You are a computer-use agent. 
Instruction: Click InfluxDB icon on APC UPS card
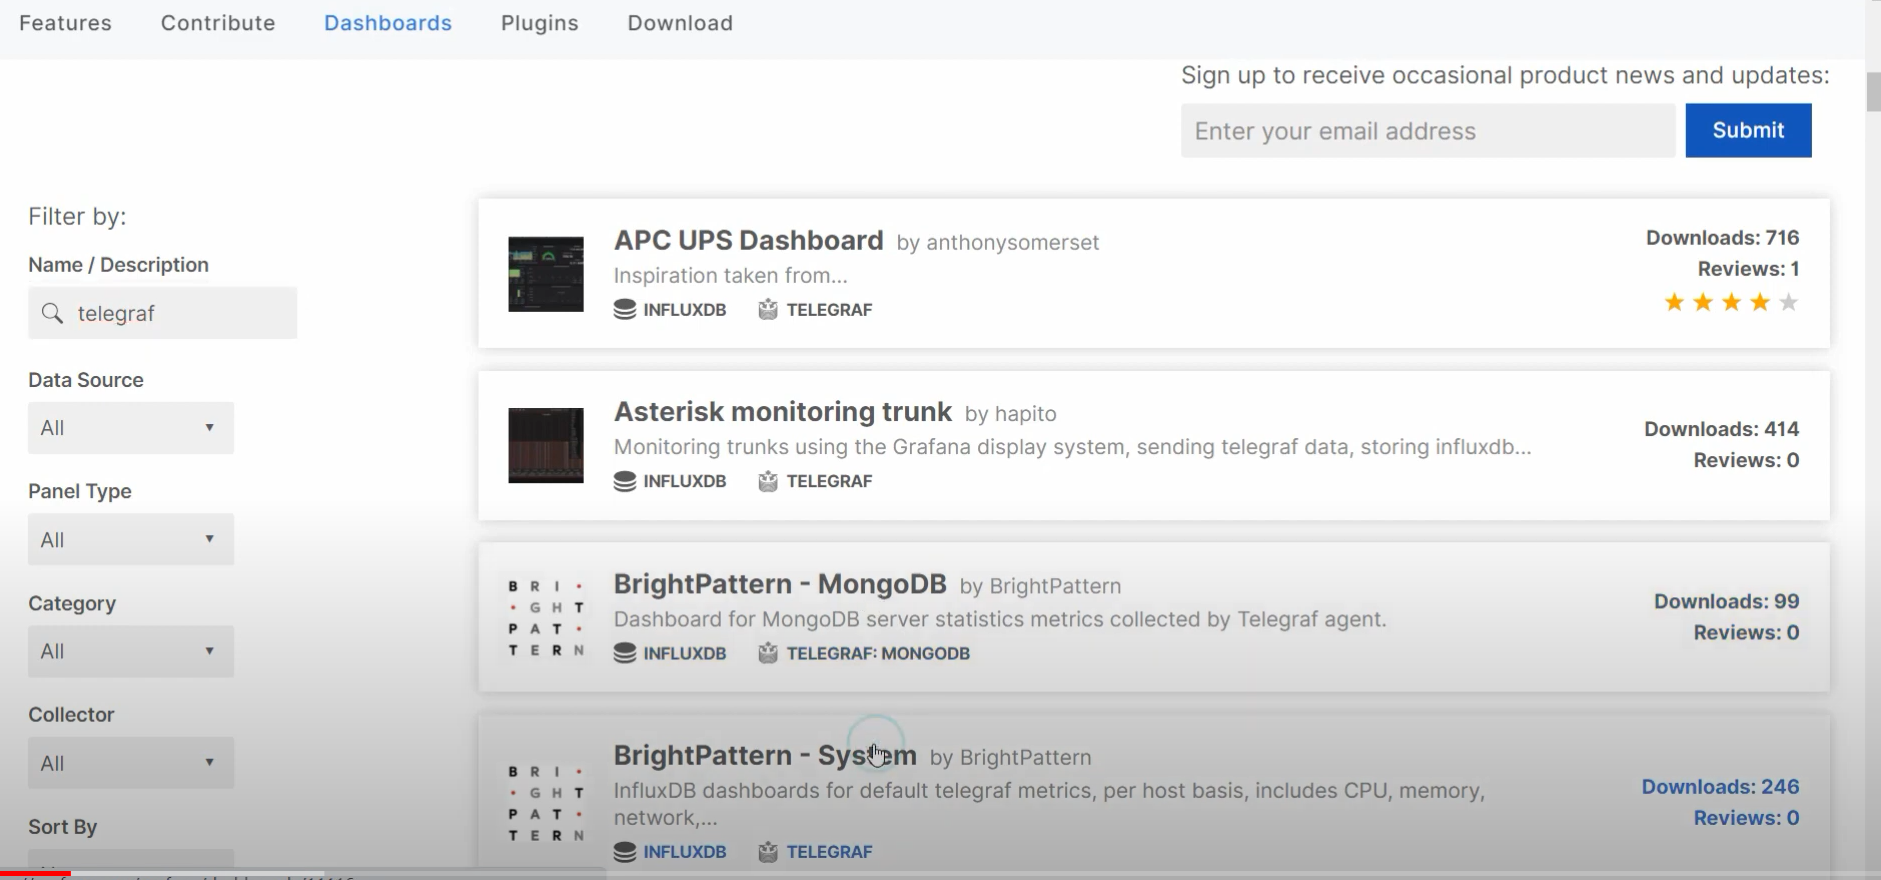(625, 310)
